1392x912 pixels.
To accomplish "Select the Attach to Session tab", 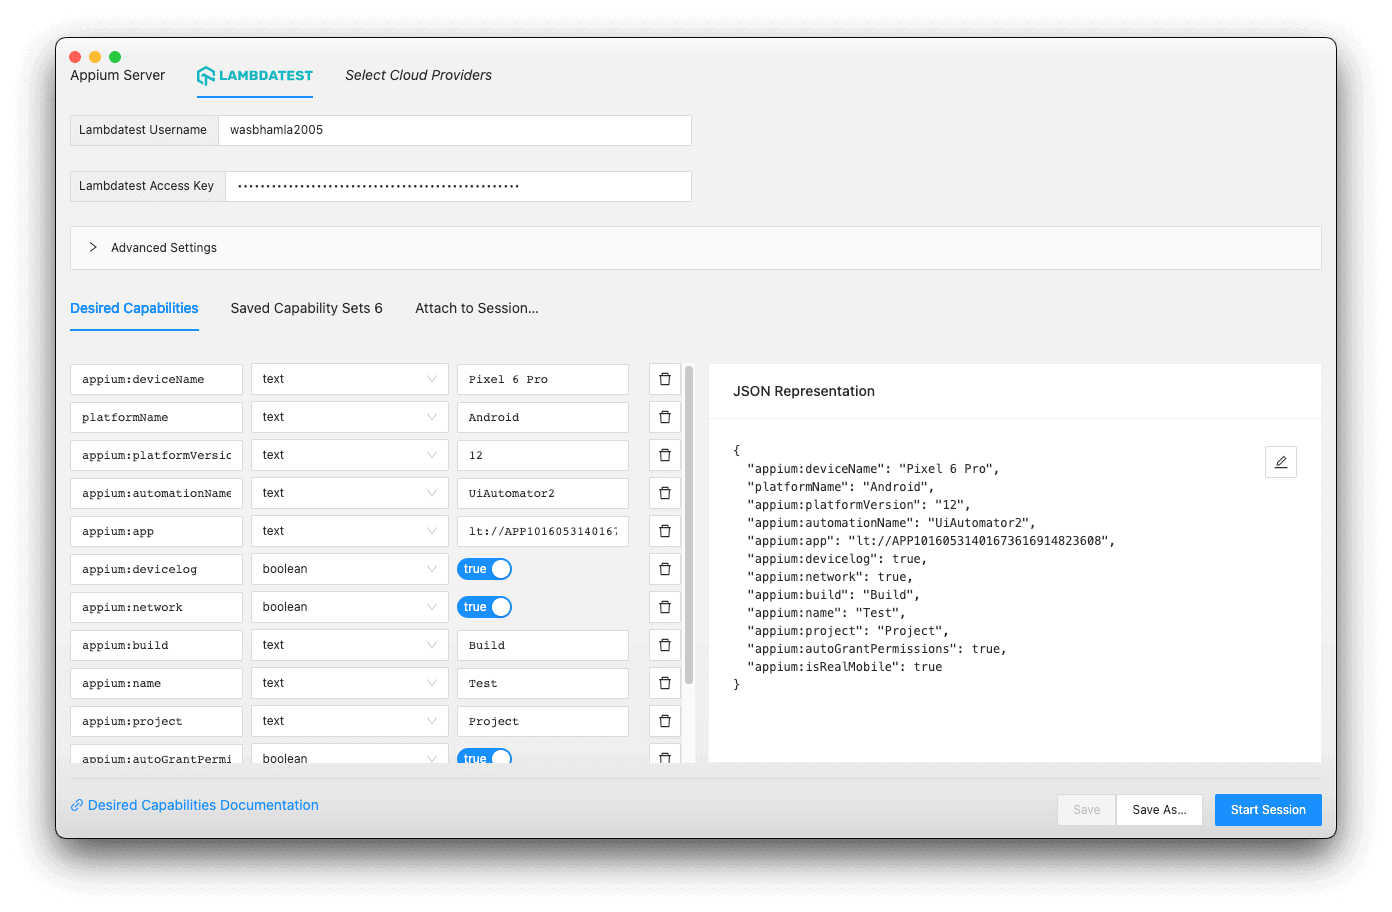I will click(x=477, y=308).
